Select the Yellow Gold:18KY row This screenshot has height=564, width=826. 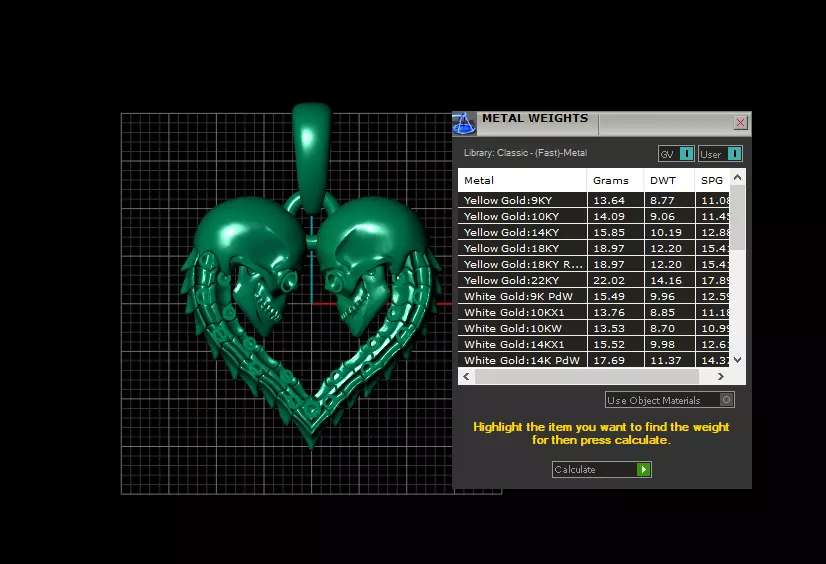tap(594, 248)
